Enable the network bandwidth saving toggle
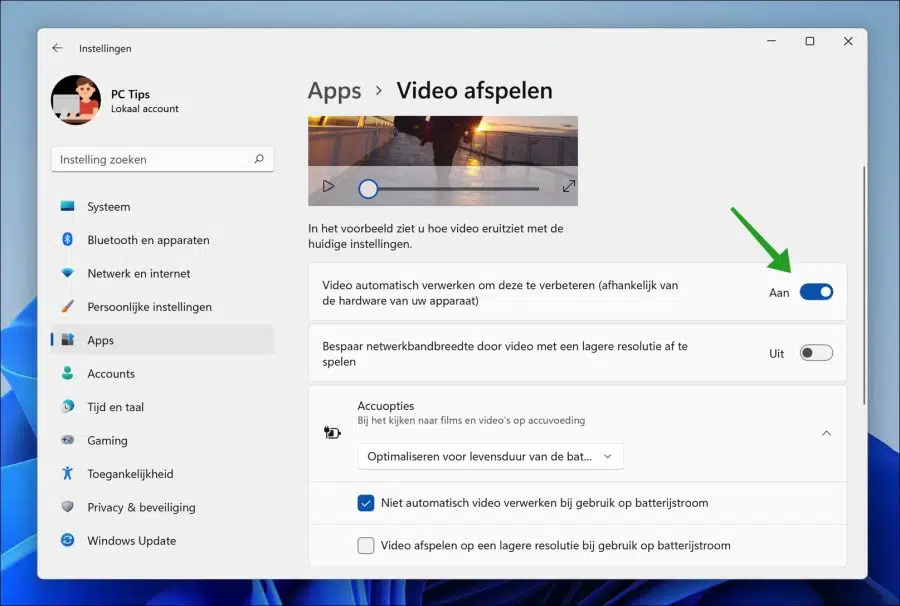900x606 pixels. point(816,353)
